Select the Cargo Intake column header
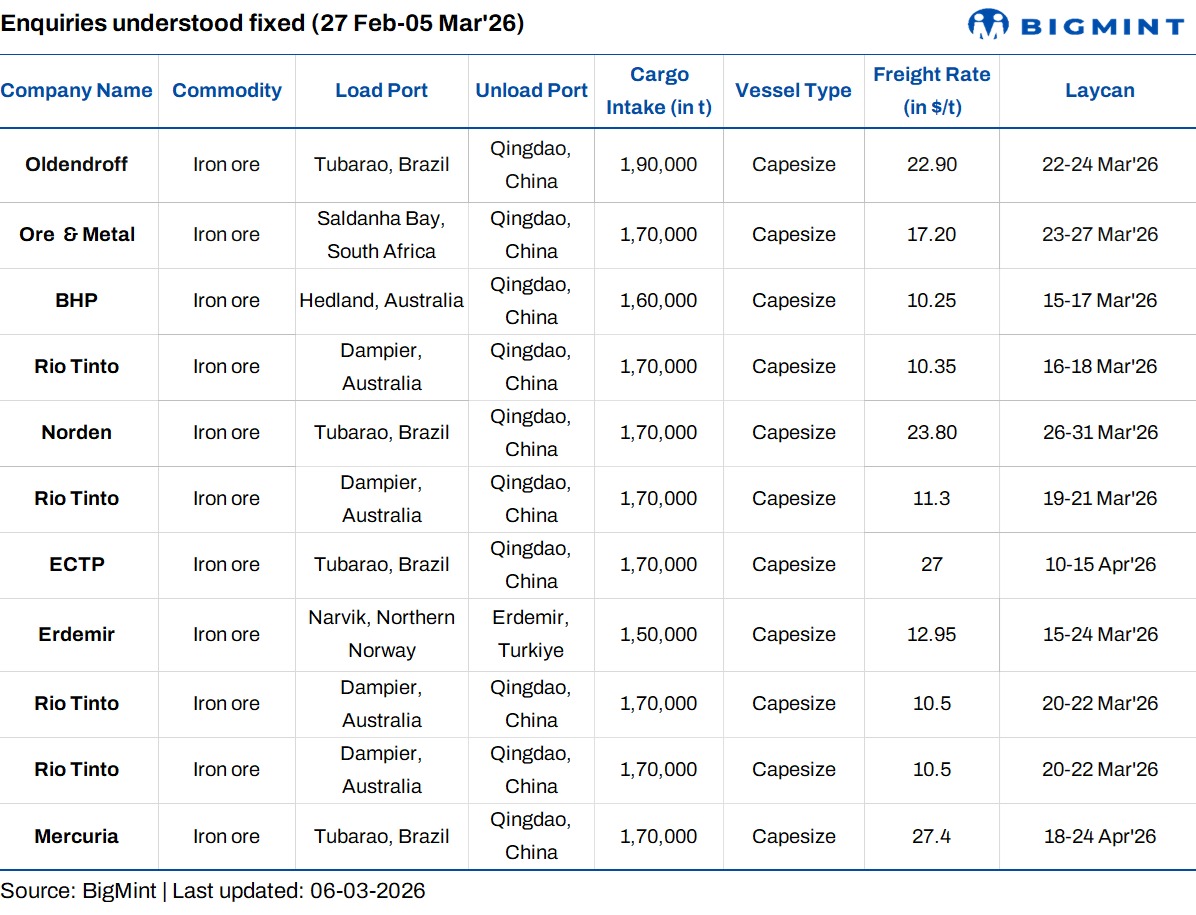Image resolution: width=1196 pixels, height=915 pixels. [659, 91]
